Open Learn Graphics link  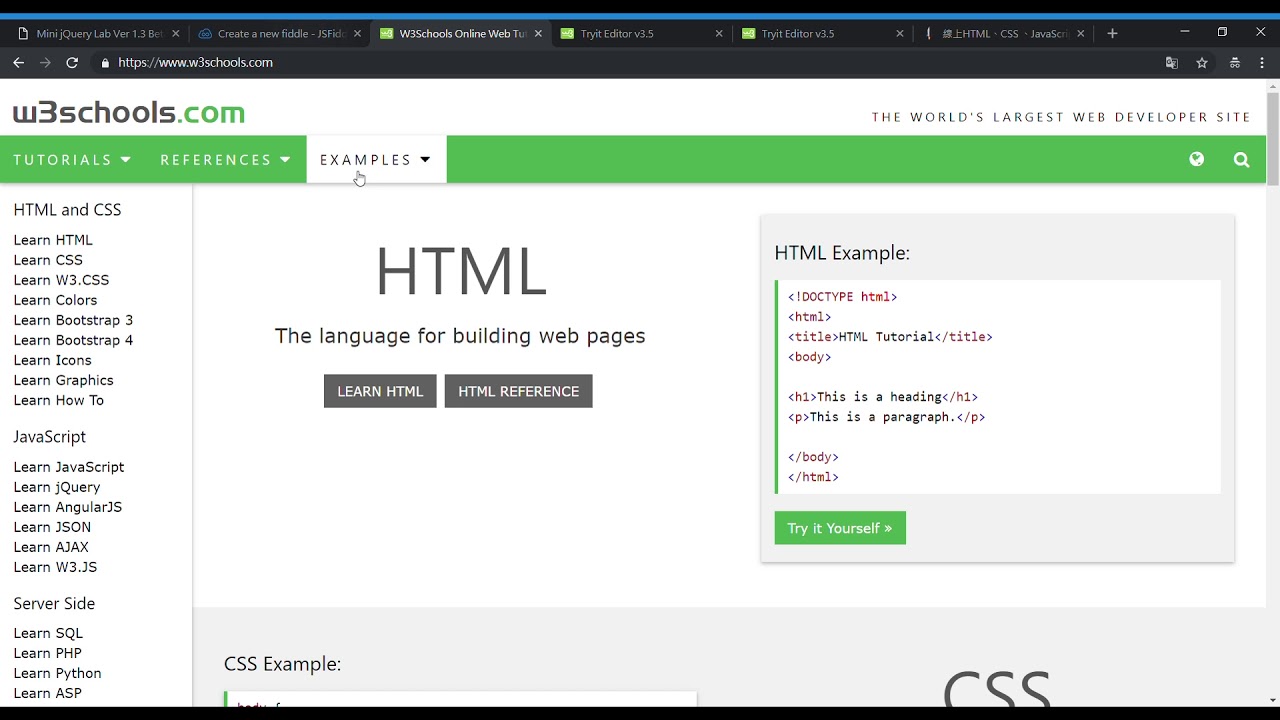[x=63, y=380]
